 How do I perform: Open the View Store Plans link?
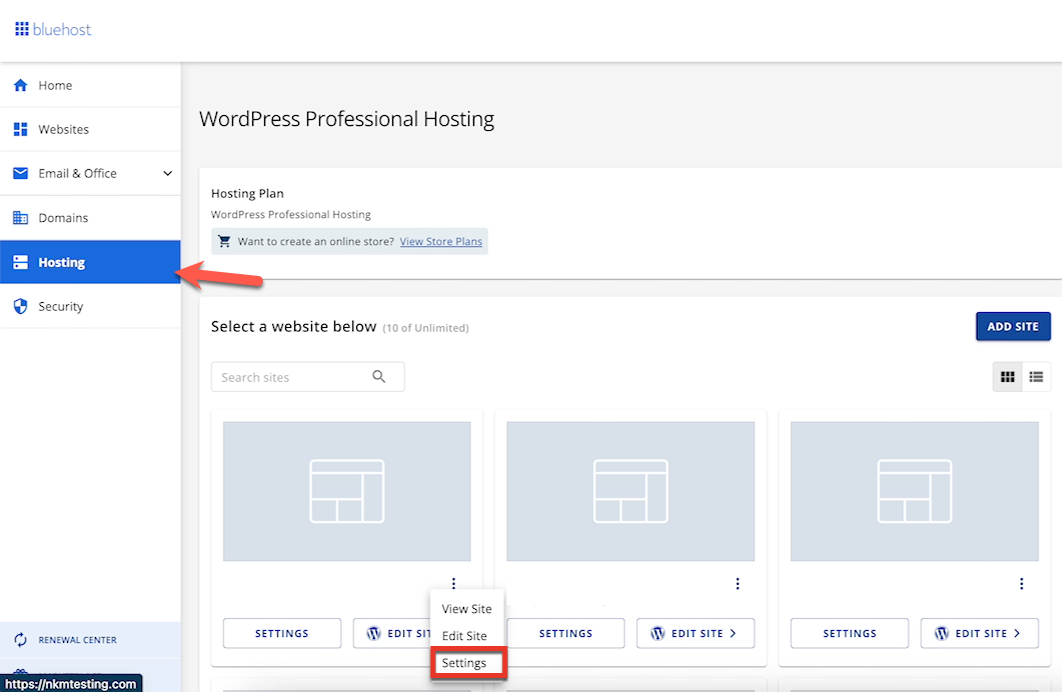[x=441, y=241]
